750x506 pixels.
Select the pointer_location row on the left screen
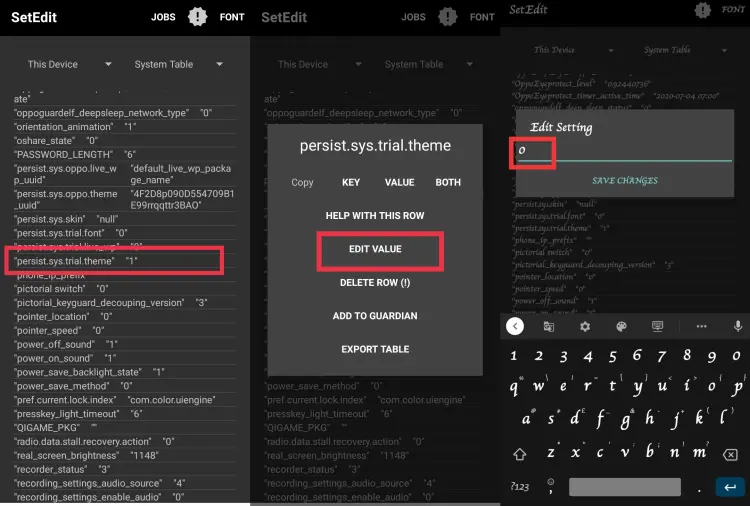pyautogui.click(x=124, y=317)
